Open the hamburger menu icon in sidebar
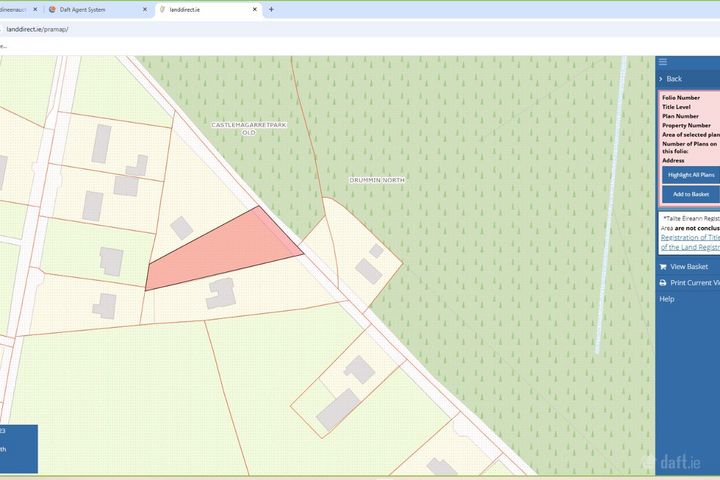 pos(663,62)
